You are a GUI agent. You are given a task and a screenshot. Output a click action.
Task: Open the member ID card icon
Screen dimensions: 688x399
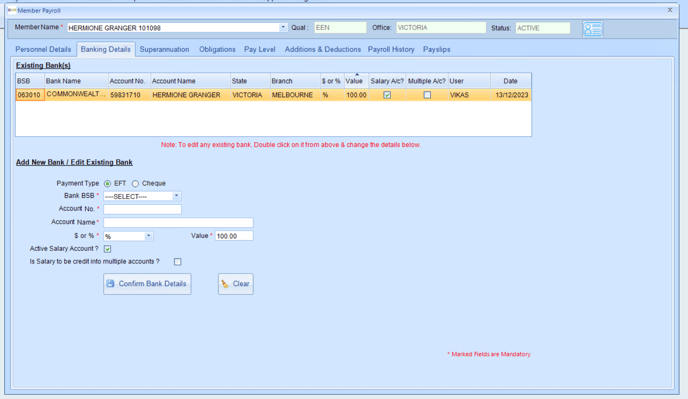[592, 29]
